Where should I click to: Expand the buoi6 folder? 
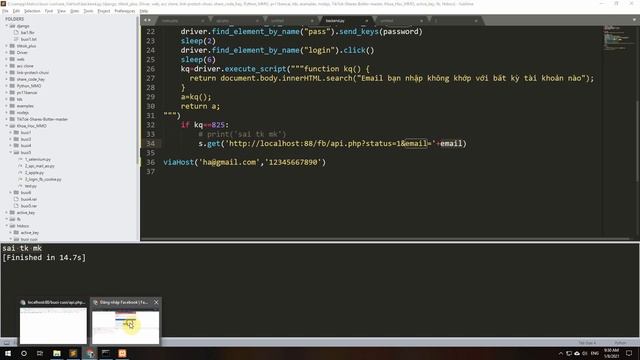(11, 192)
